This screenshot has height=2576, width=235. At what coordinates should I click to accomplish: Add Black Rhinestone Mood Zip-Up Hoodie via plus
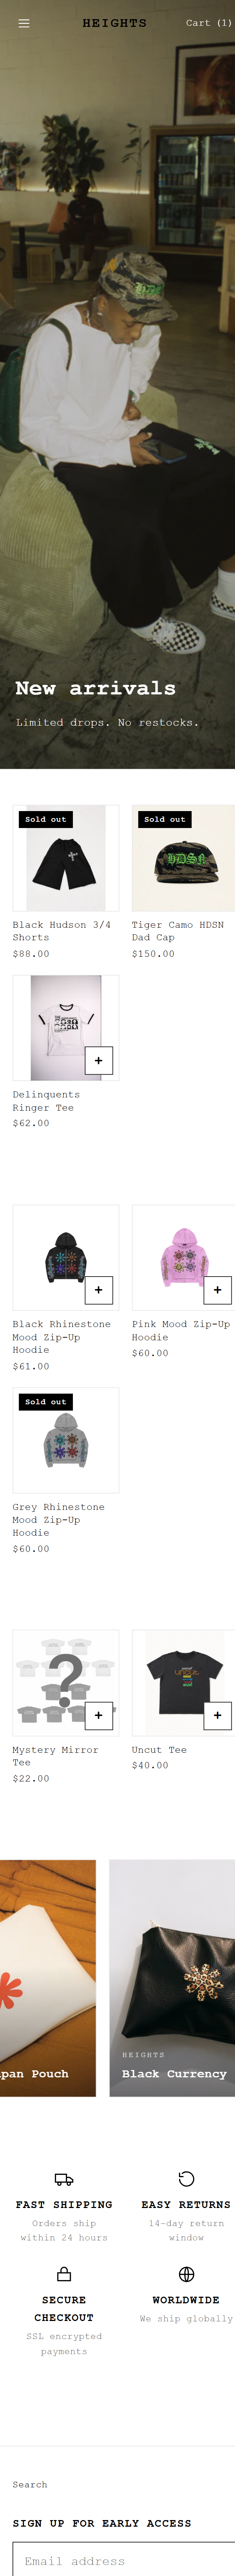98,1290
